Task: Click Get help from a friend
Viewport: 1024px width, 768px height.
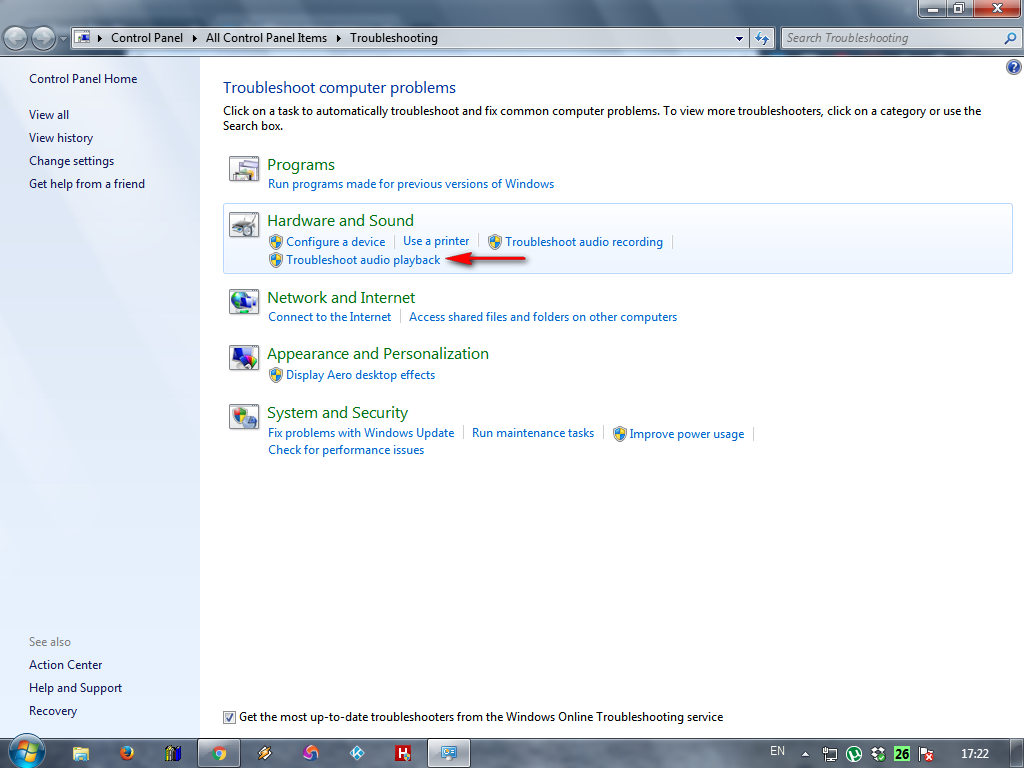Action: point(87,184)
